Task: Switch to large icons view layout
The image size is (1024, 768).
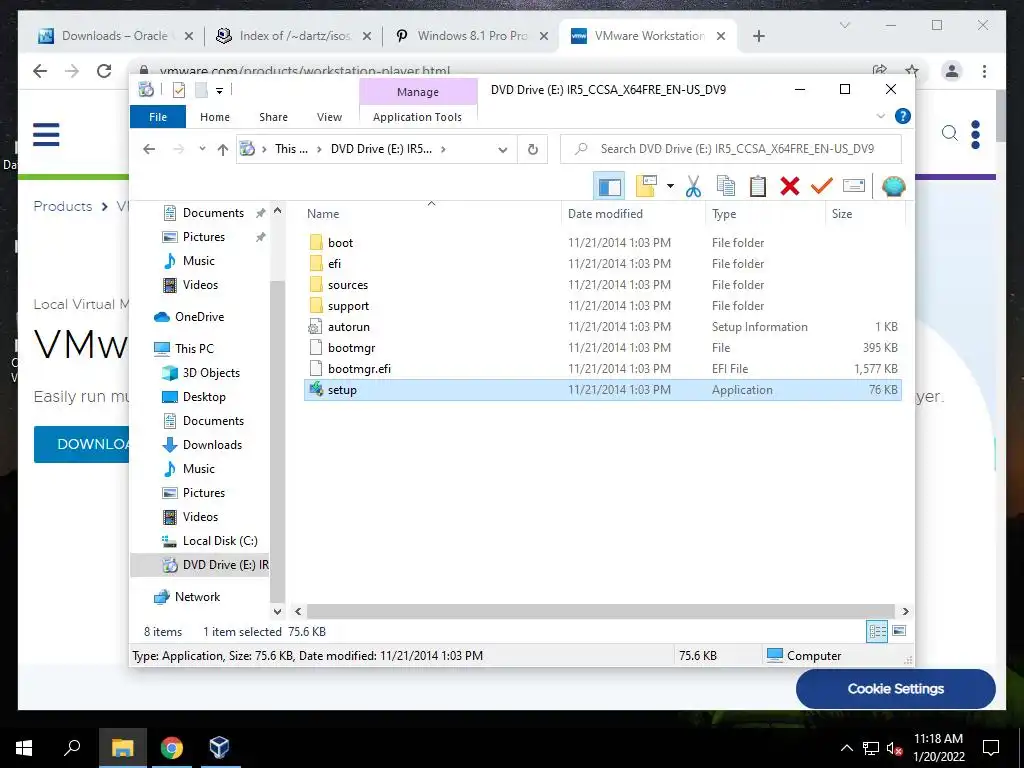Action: tap(899, 631)
